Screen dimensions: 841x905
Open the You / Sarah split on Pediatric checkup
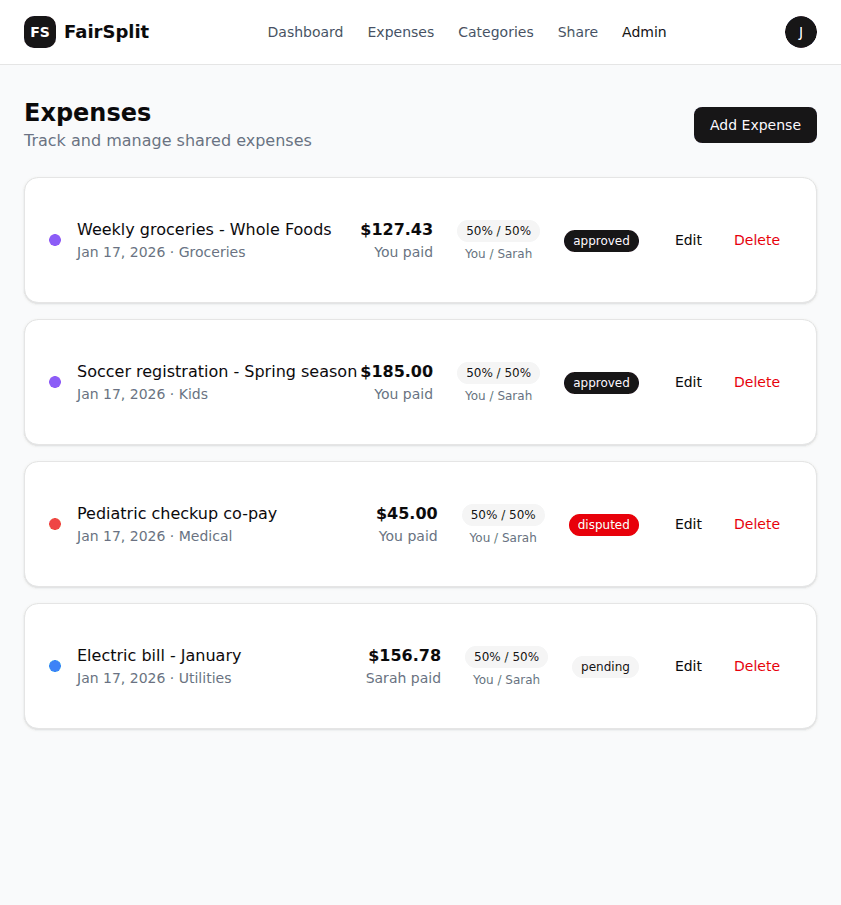click(x=503, y=515)
